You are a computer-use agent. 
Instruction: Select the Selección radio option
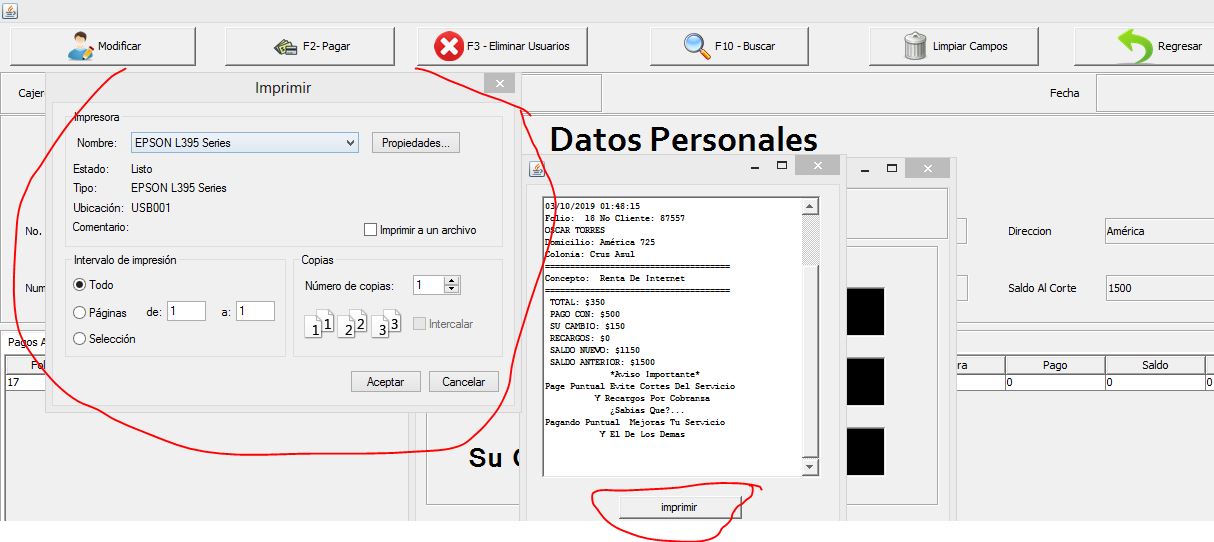(80, 339)
